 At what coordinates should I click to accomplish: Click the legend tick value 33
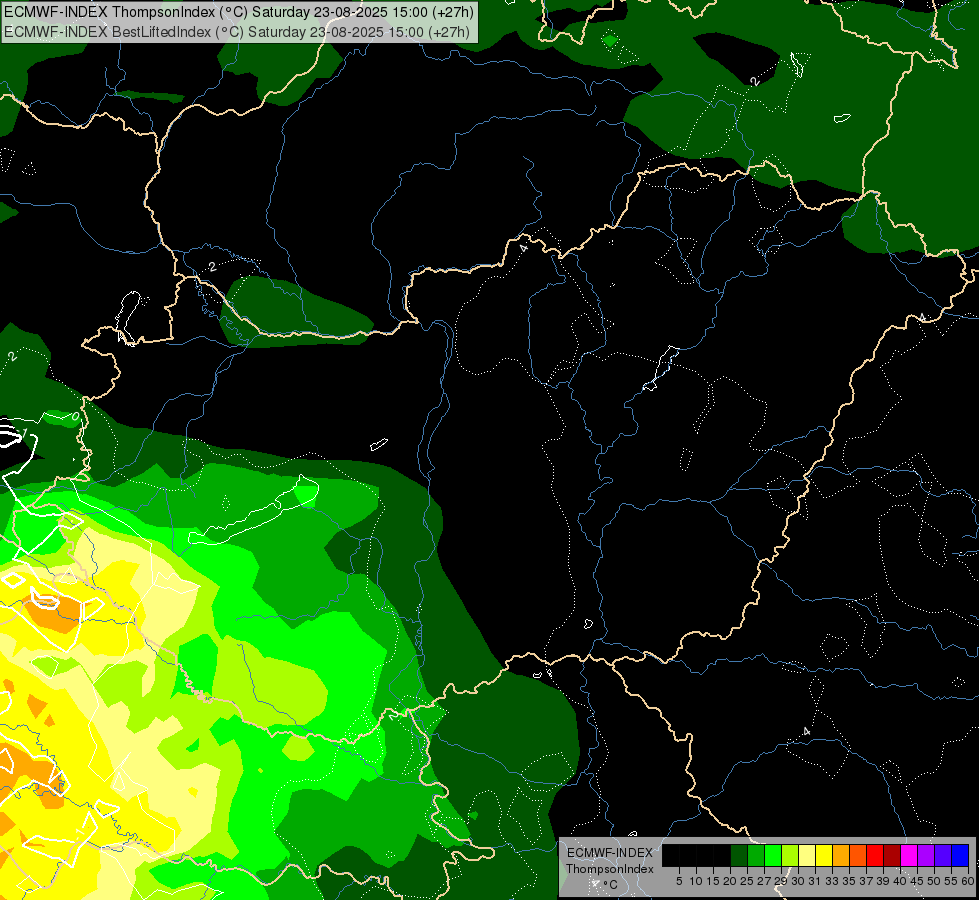coord(832,881)
